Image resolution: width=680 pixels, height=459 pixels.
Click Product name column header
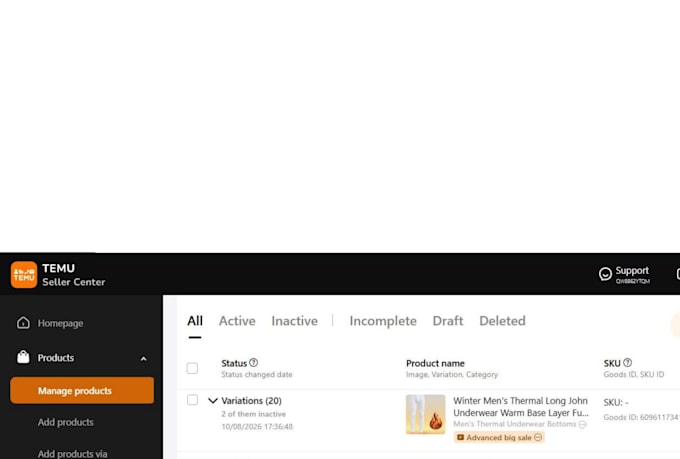(435, 363)
